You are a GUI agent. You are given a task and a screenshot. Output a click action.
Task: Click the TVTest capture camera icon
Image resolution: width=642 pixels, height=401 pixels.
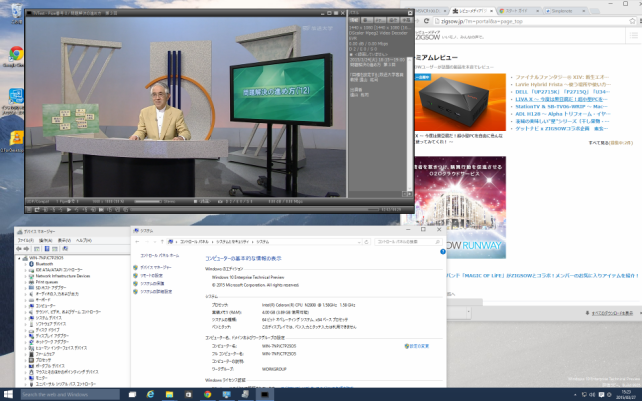[220, 202]
